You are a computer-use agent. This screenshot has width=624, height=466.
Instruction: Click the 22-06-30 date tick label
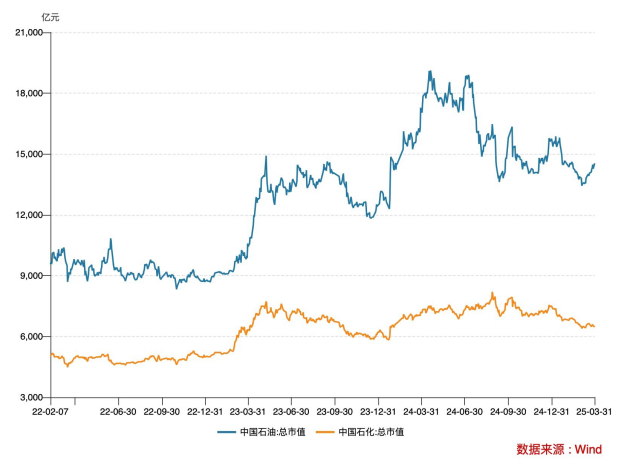pos(119,411)
